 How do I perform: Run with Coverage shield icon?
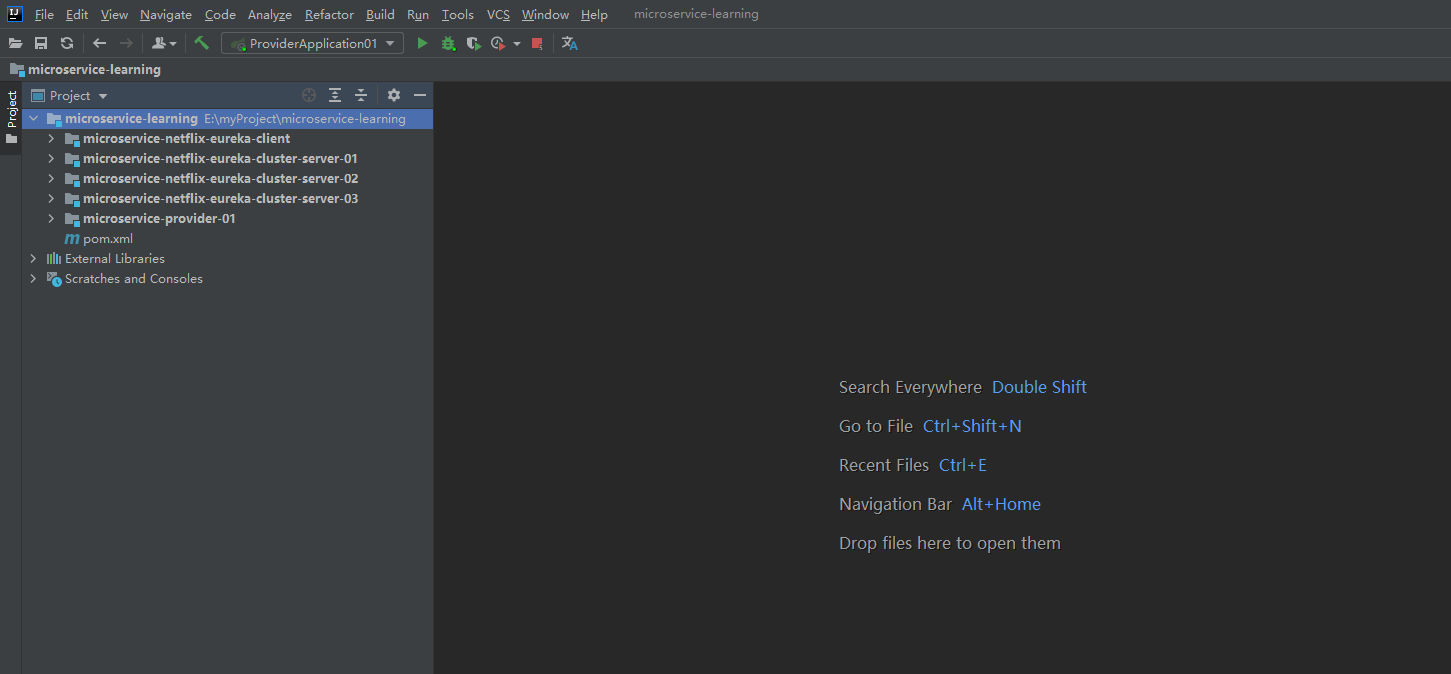pyautogui.click(x=473, y=43)
